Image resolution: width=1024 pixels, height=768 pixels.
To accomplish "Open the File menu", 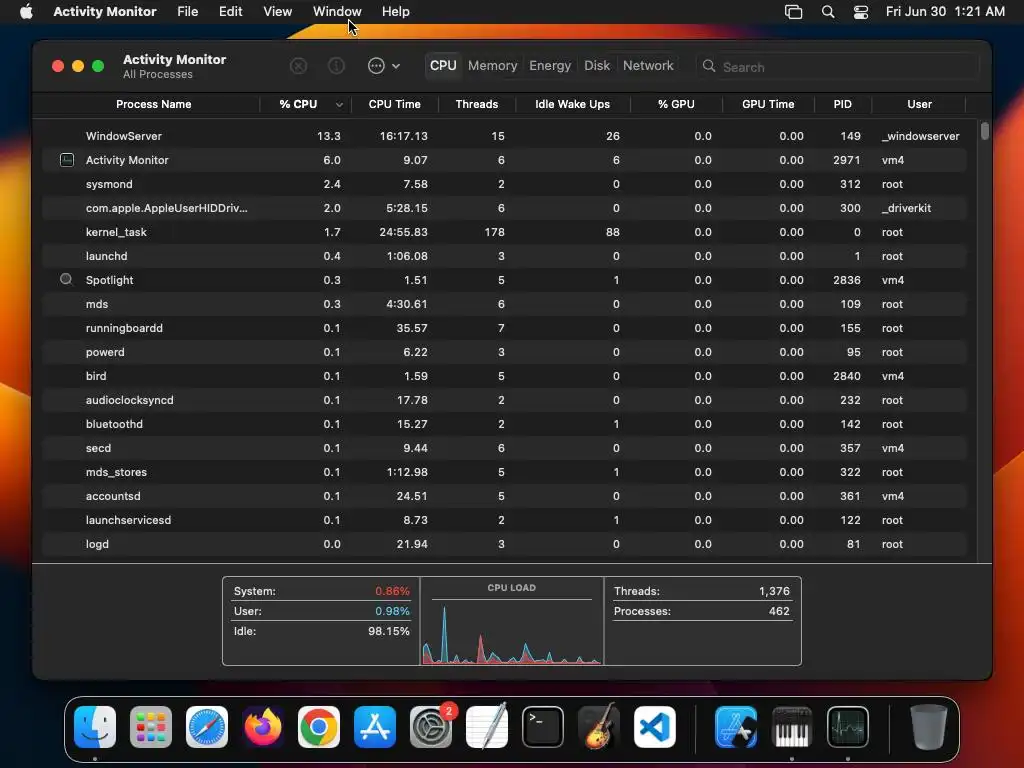I will click(x=187, y=12).
